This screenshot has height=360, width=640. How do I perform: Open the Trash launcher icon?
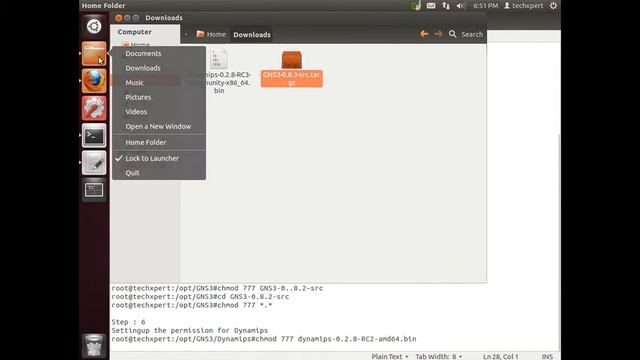pyautogui.click(x=94, y=346)
